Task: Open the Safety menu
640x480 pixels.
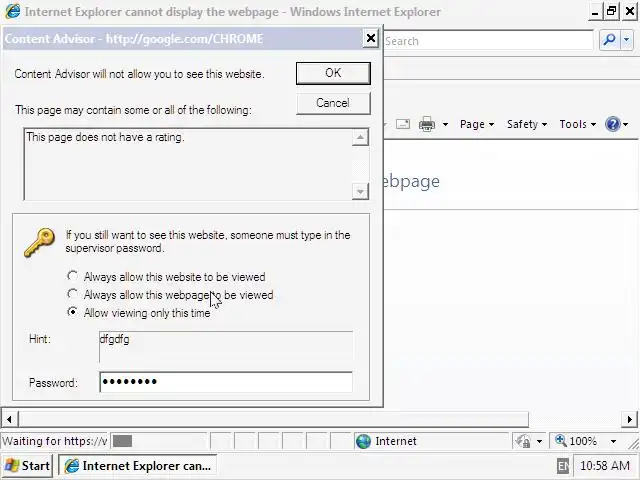Action: (527, 124)
